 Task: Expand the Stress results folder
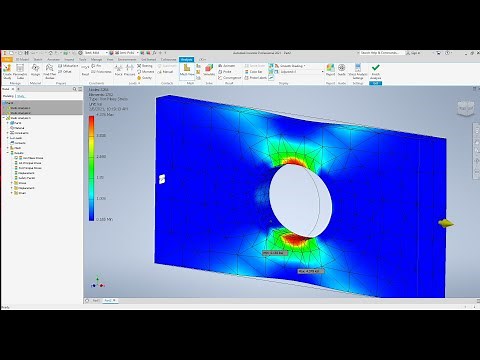click(x=12, y=183)
